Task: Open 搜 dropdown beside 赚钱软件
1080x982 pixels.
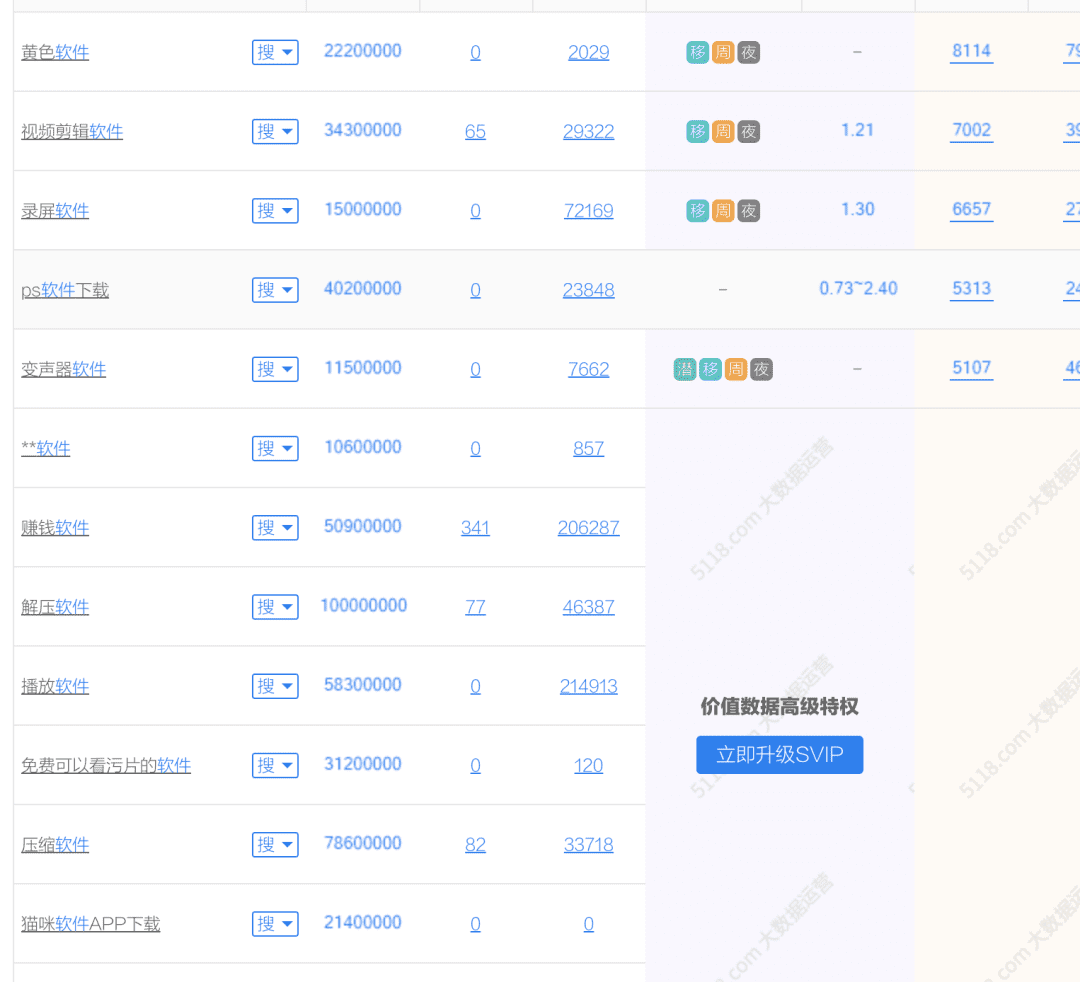Action: click(x=275, y=527)
